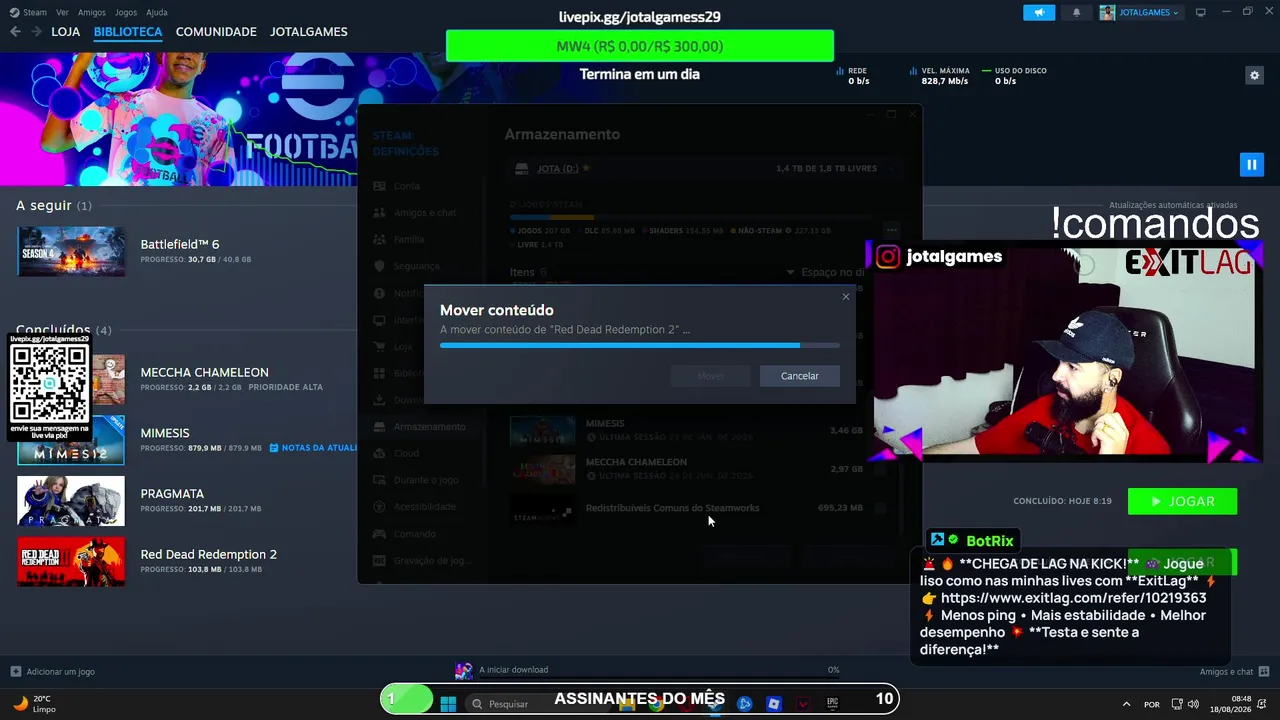This screenshot has height=720, width=1280.
Task: Click the Adicionar um jogo label
Action: coord(61,672)
